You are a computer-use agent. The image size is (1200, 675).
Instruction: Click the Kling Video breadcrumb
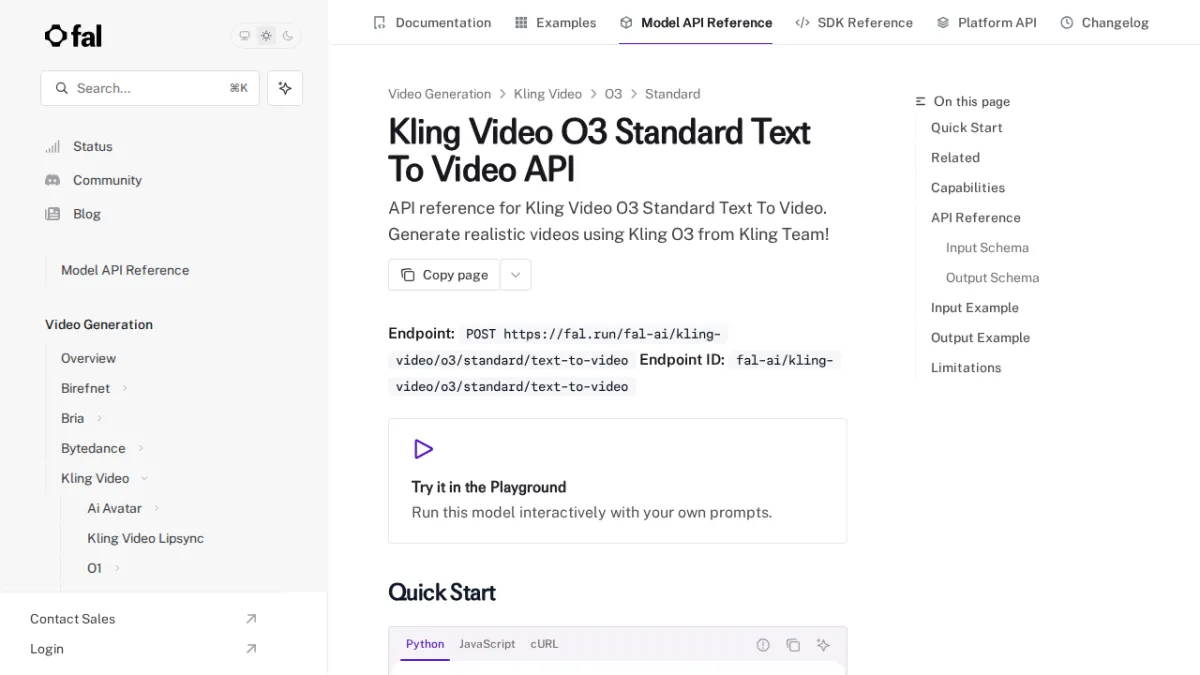pos(547,94)
